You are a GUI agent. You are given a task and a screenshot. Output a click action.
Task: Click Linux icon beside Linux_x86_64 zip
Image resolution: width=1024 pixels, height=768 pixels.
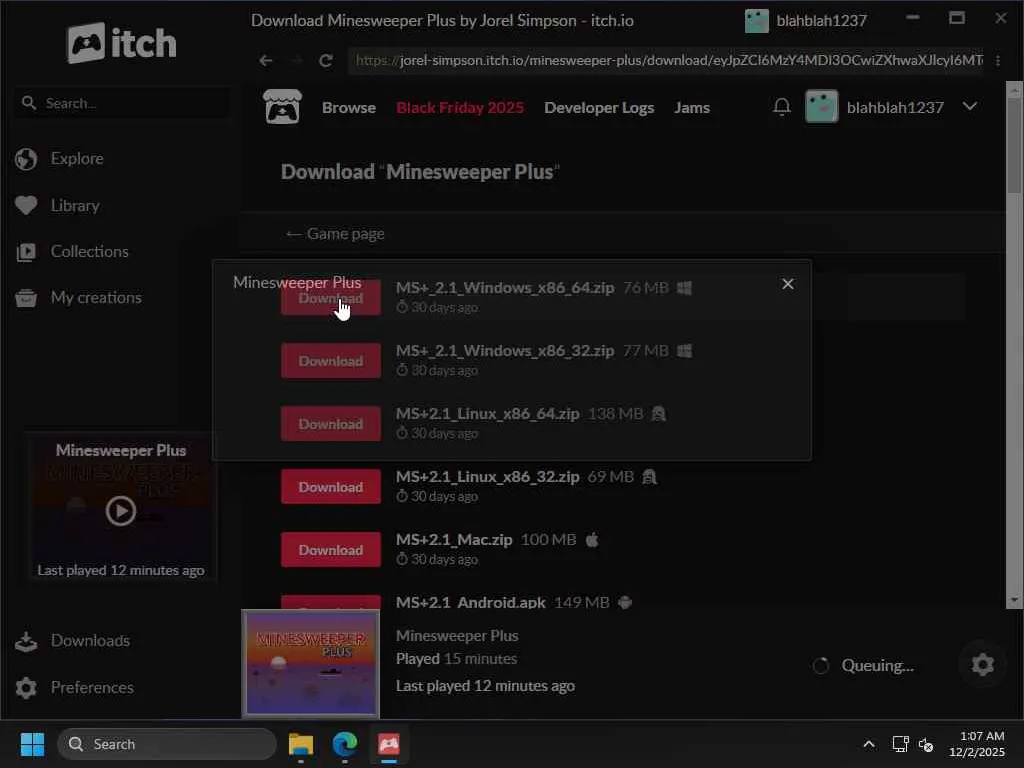[x=658, y=414]
